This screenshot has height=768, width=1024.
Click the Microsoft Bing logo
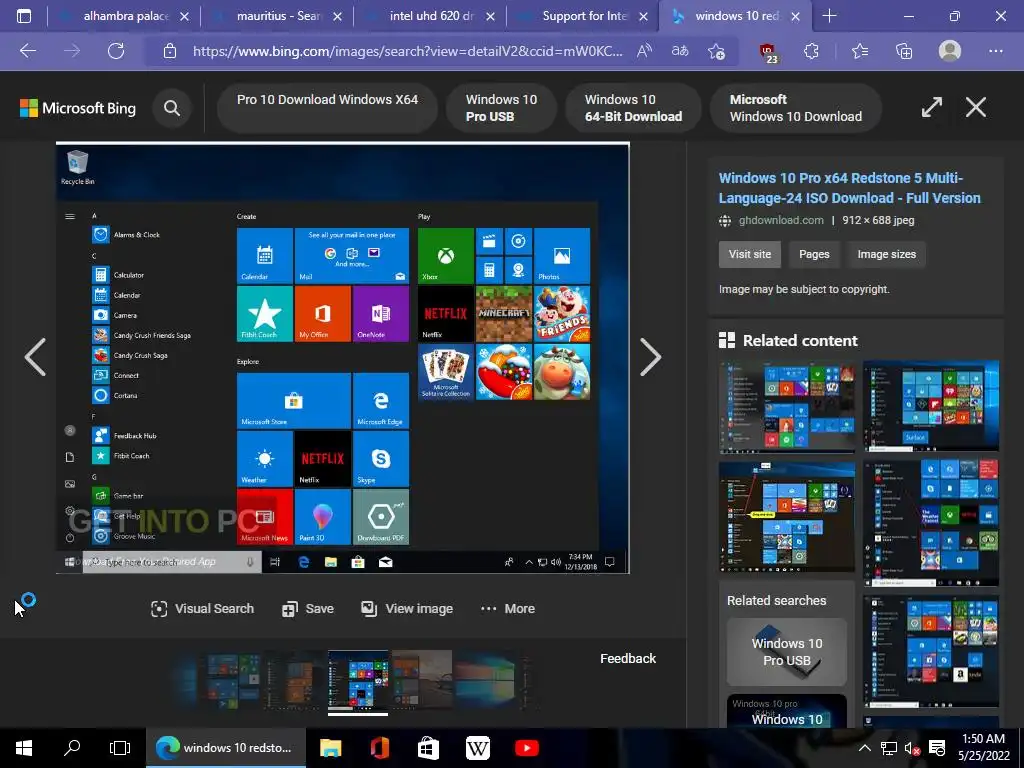pos(78,108)
